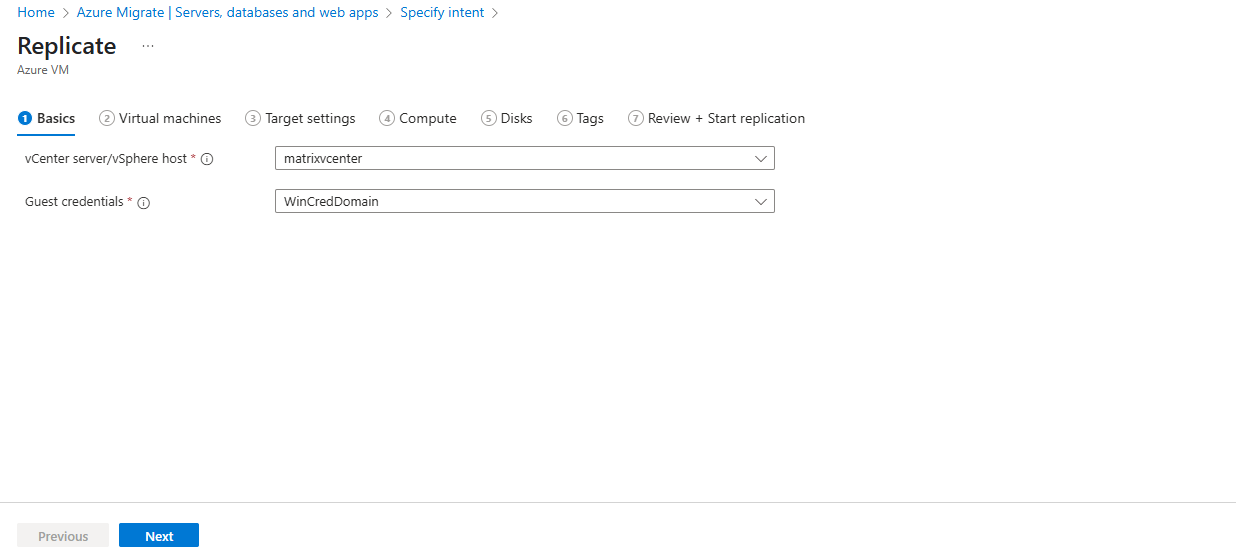Open the vCenter server/vSphere host combo box
Image resolution: width=1236 pixels, height=558 pixels.
[x=525, y=158]
